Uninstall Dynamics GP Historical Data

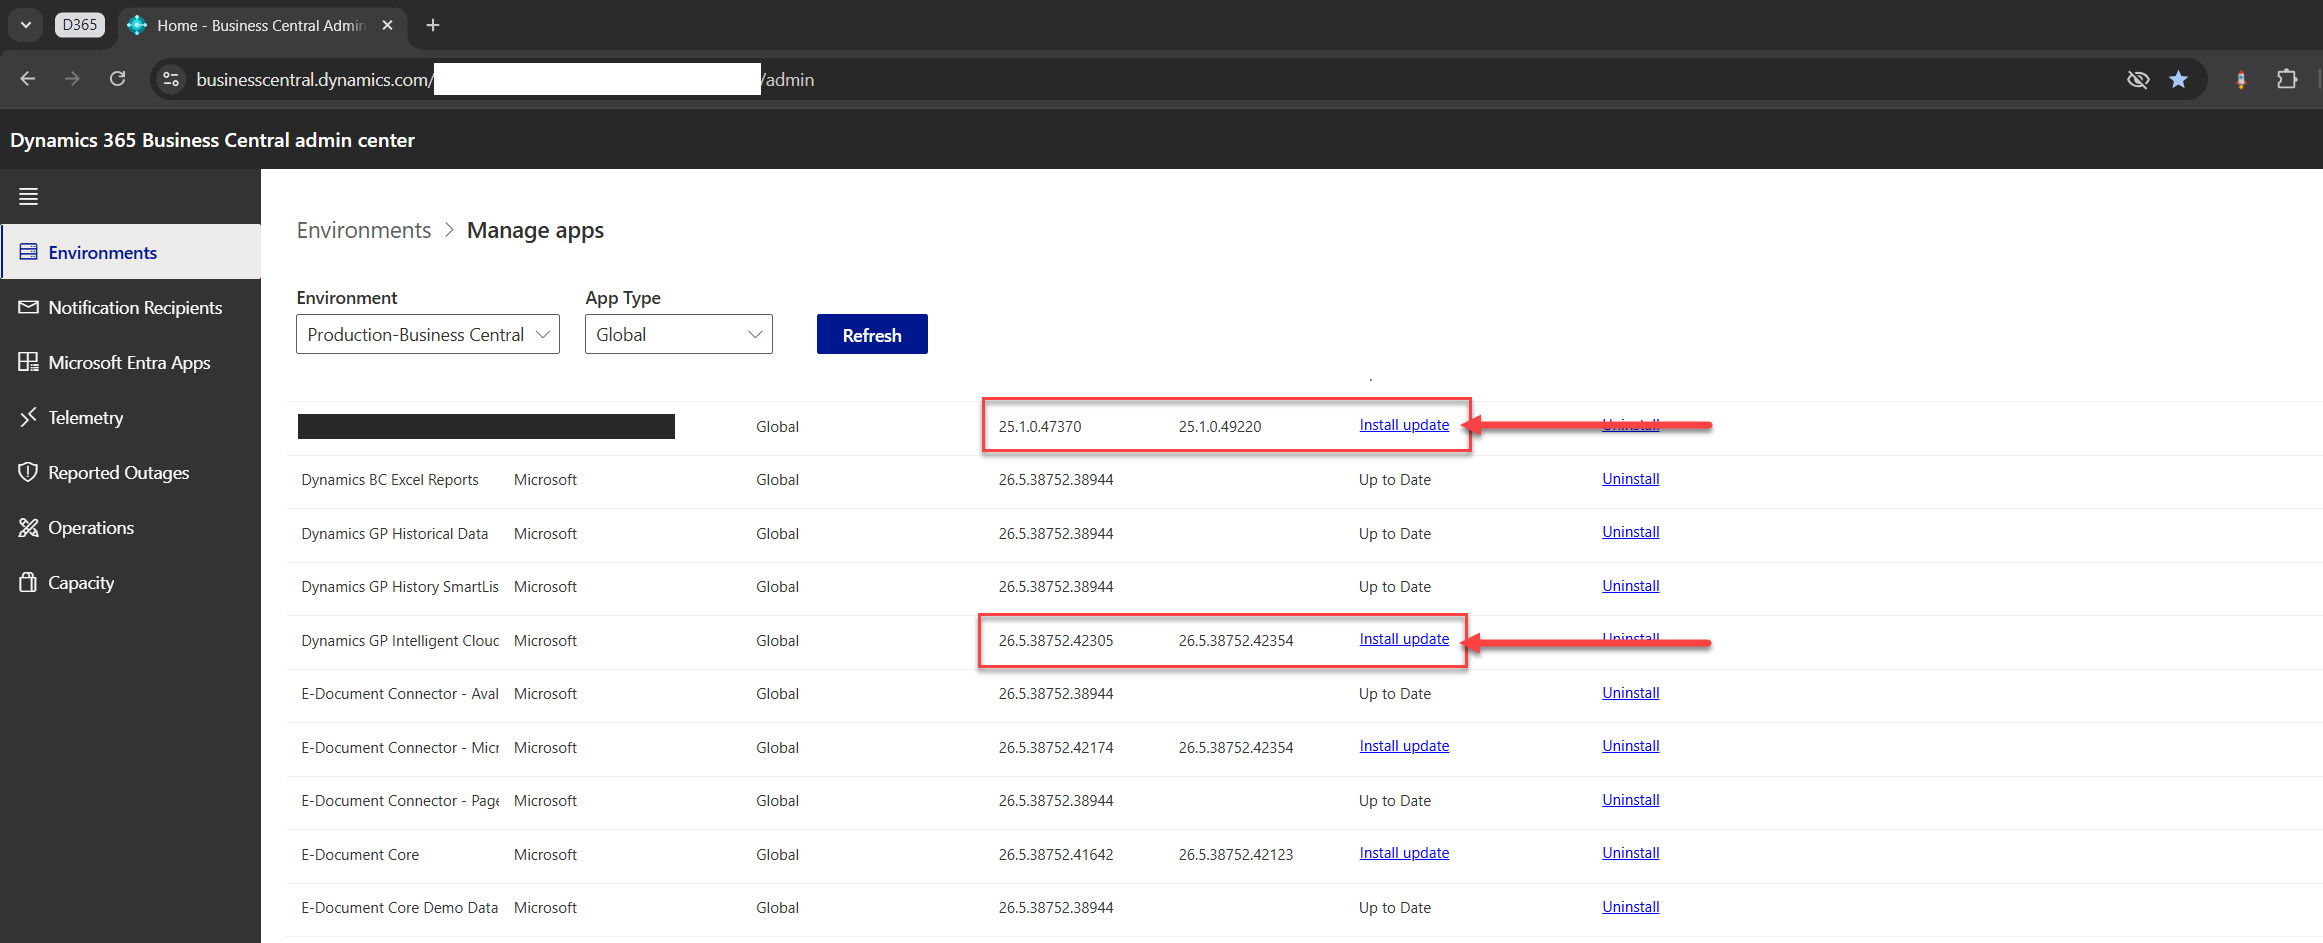click(1630, 532)
